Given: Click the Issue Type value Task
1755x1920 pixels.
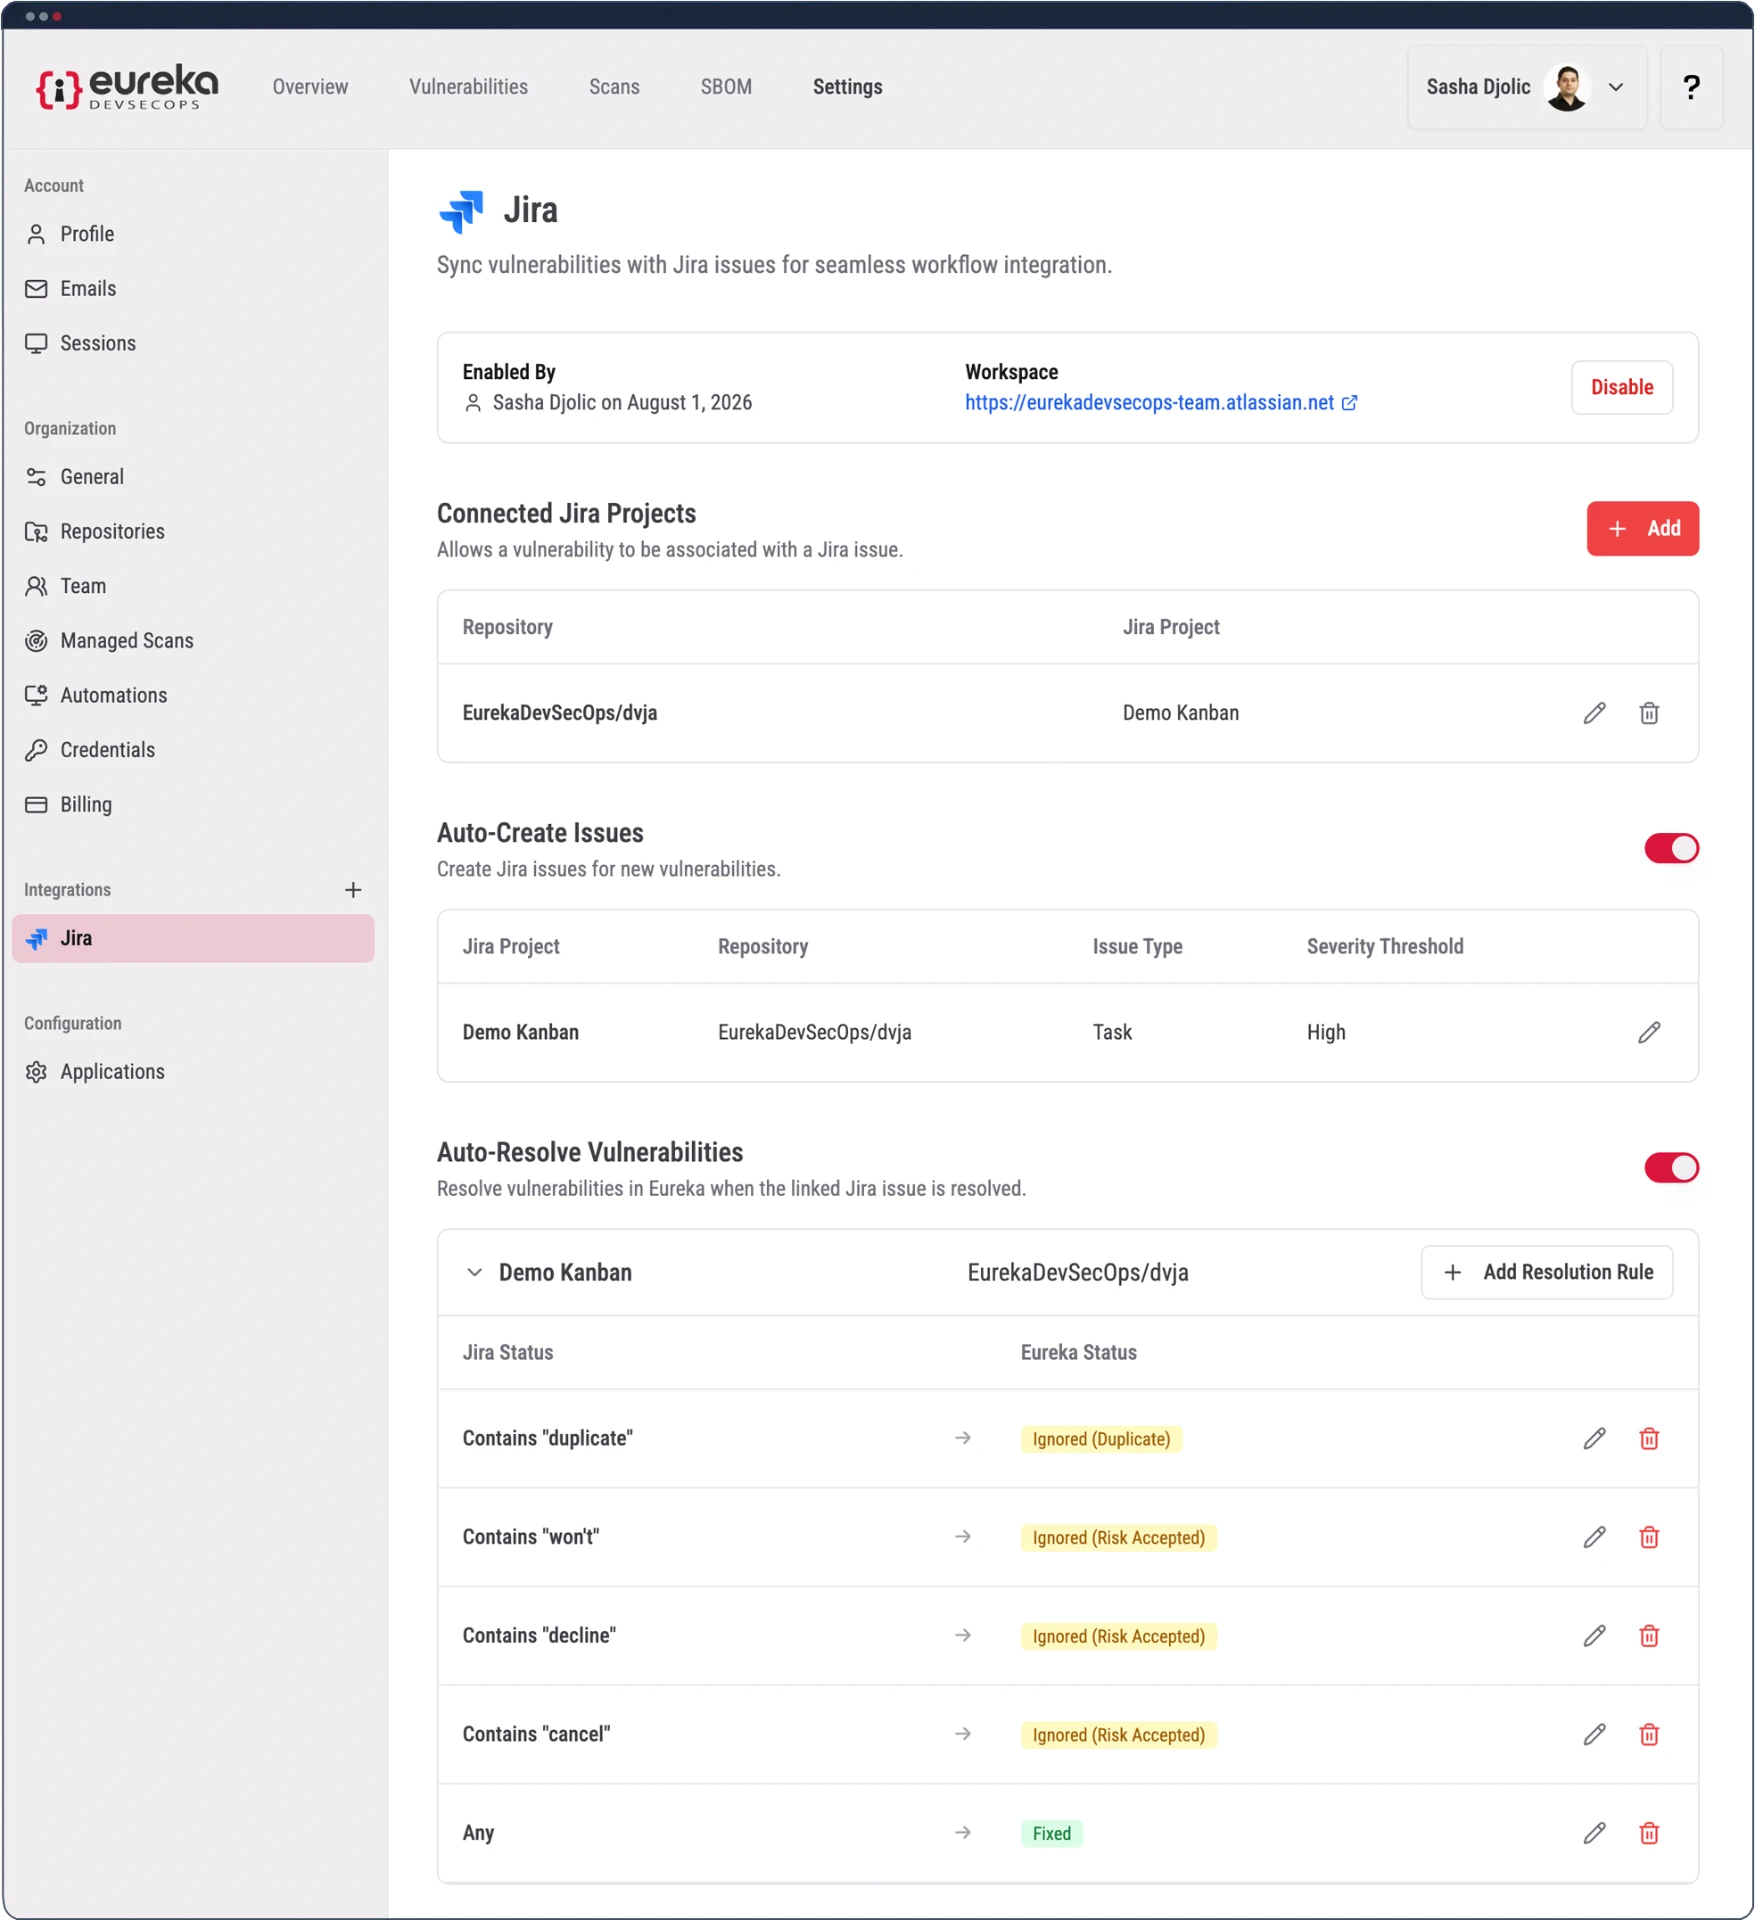Looking at the screenshot, I should tap(1112, 1033).
